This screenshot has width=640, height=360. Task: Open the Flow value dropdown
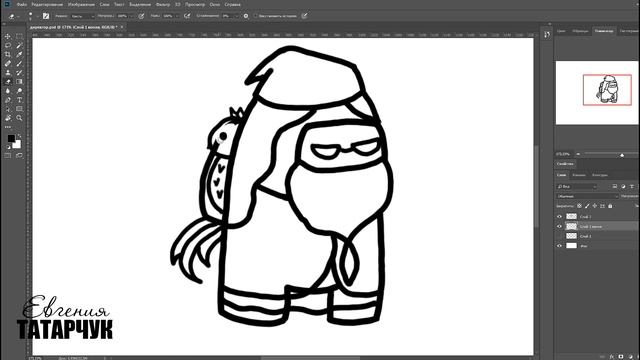[177, 16]
